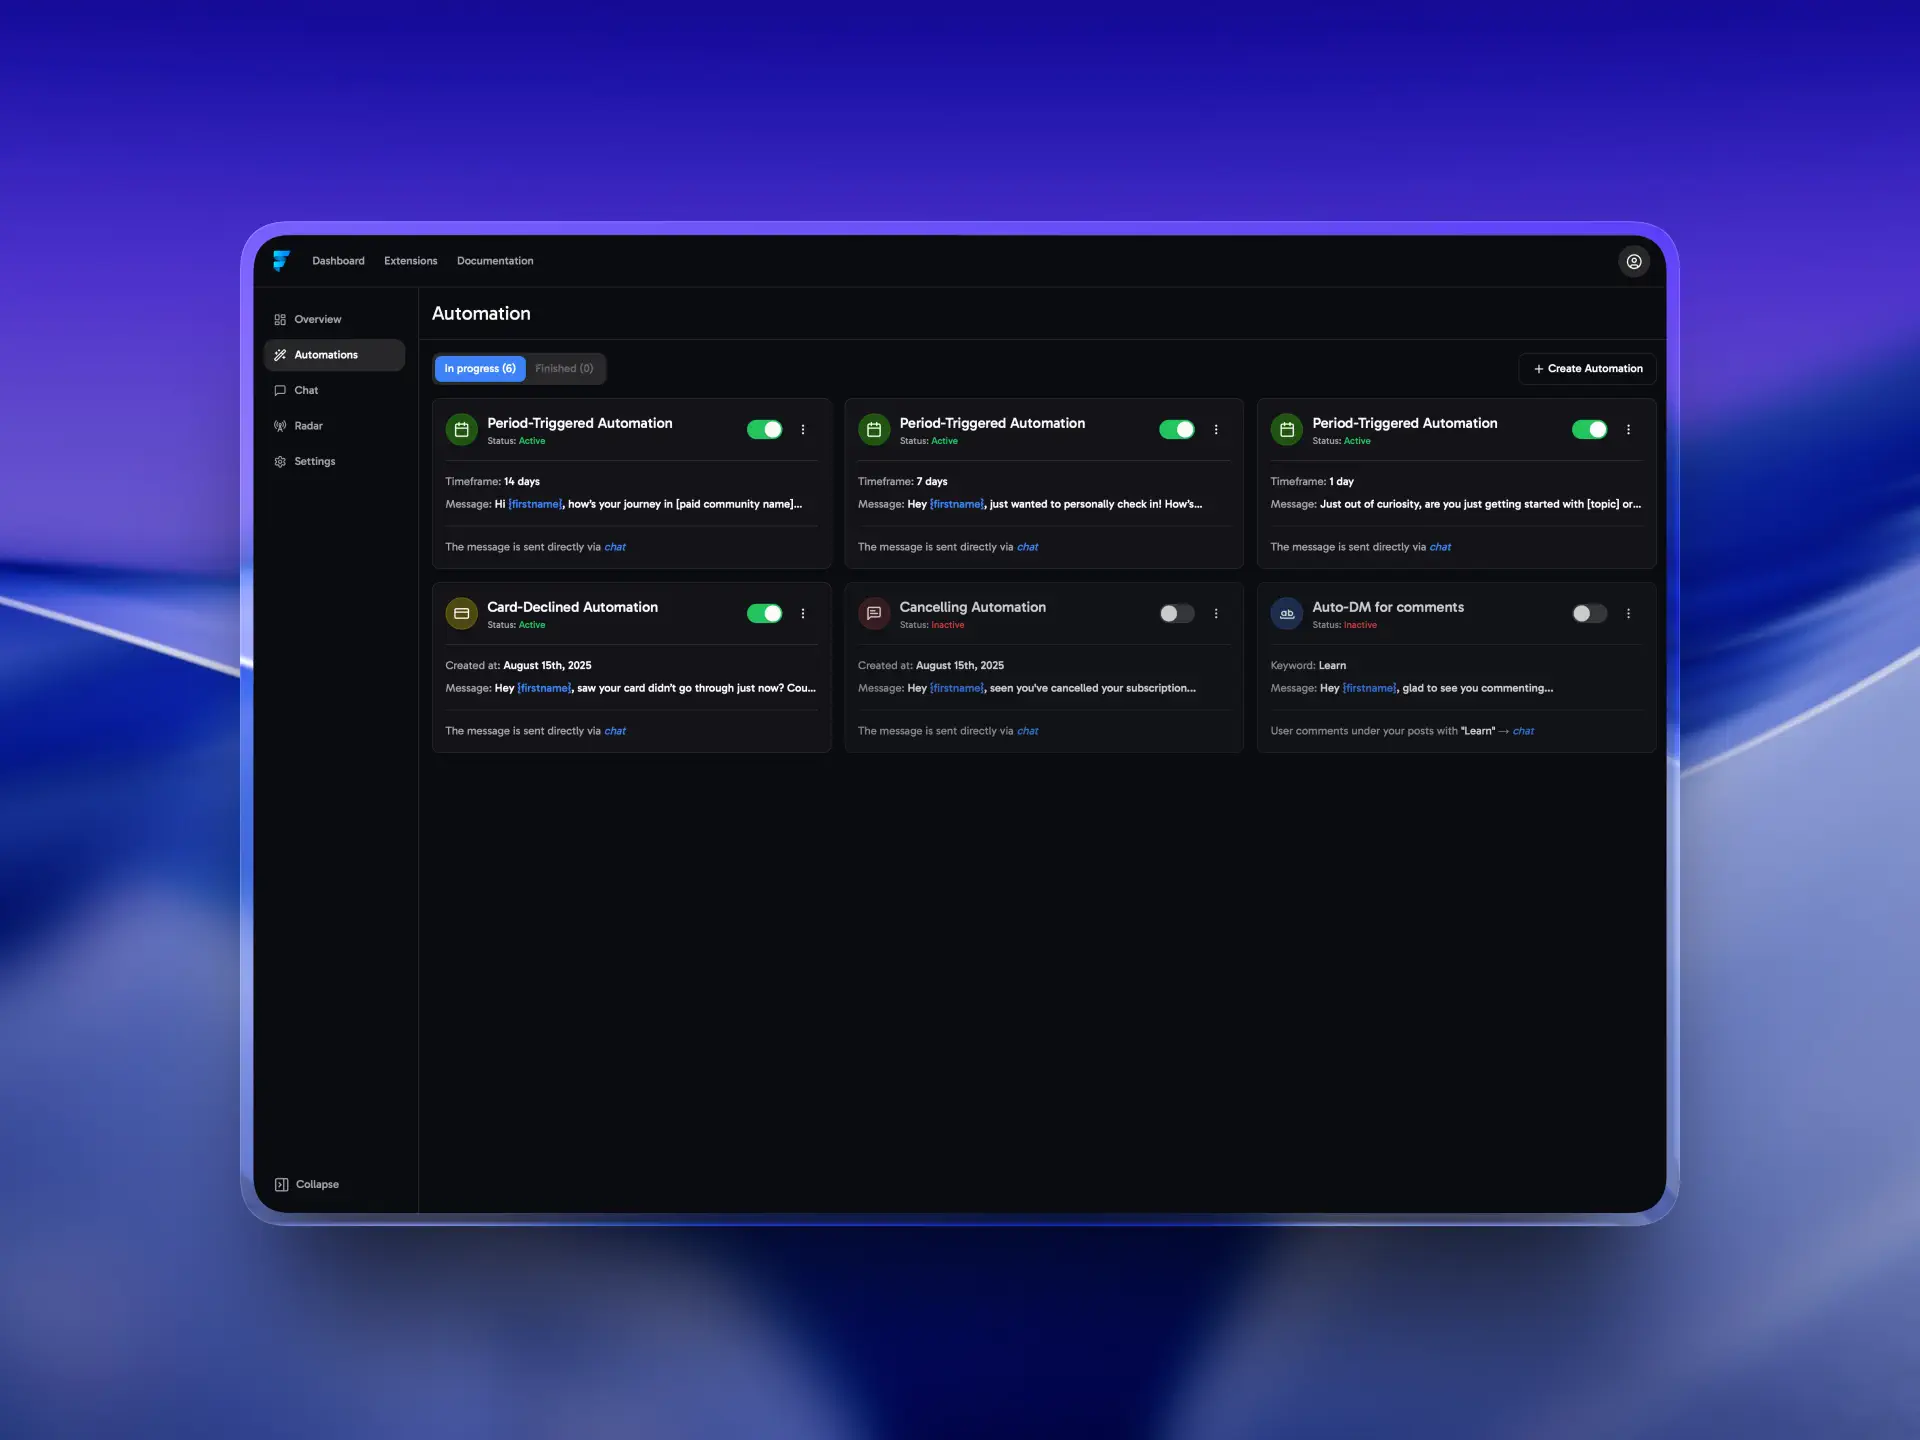Click the Card-Declined Automation card icon
This screenshot has width=1920, height=1440.
click(x=461, y=613)
